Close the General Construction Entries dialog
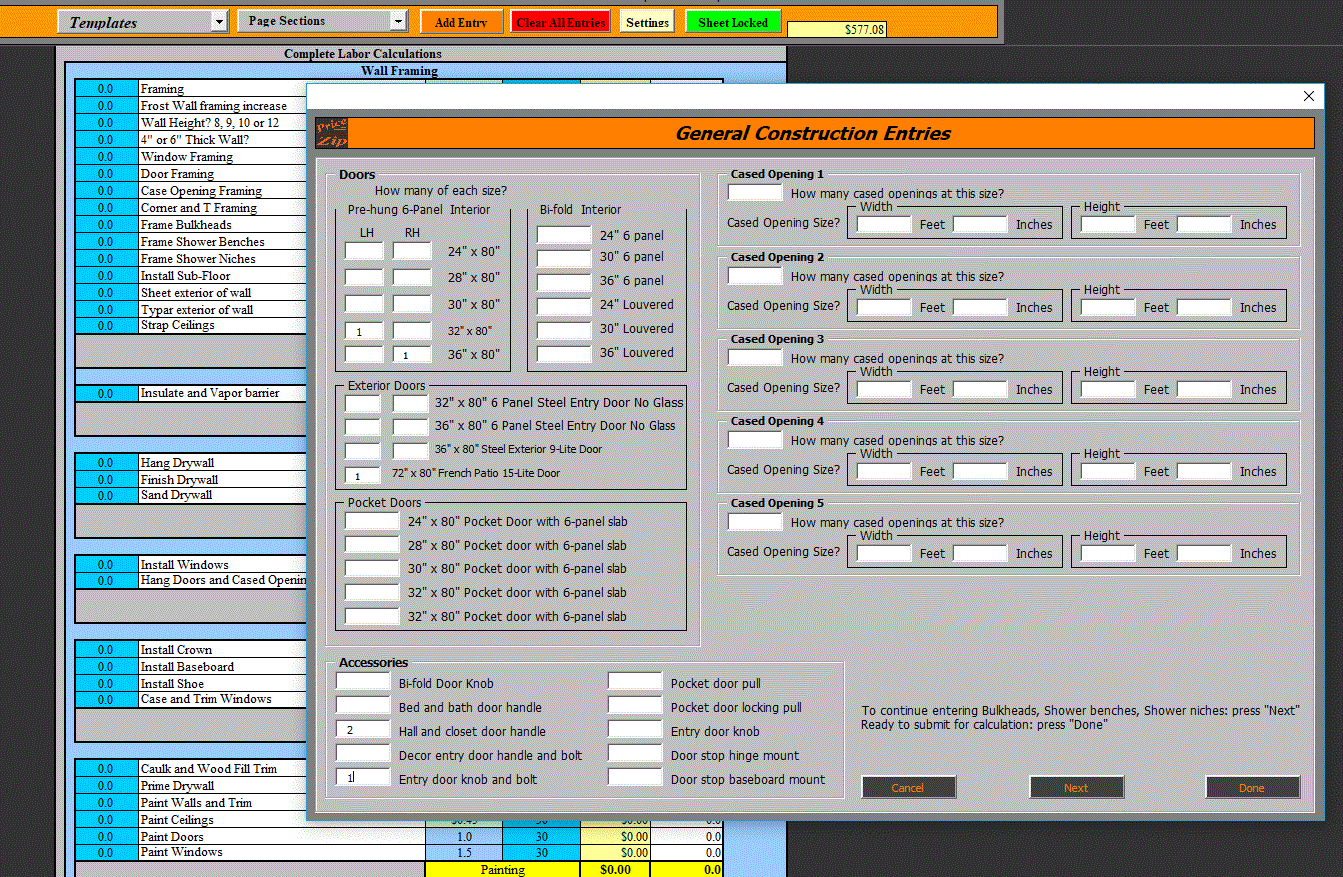This screenshot has width=1343, height=877. pyautogui.click(x=1309, y=96)
